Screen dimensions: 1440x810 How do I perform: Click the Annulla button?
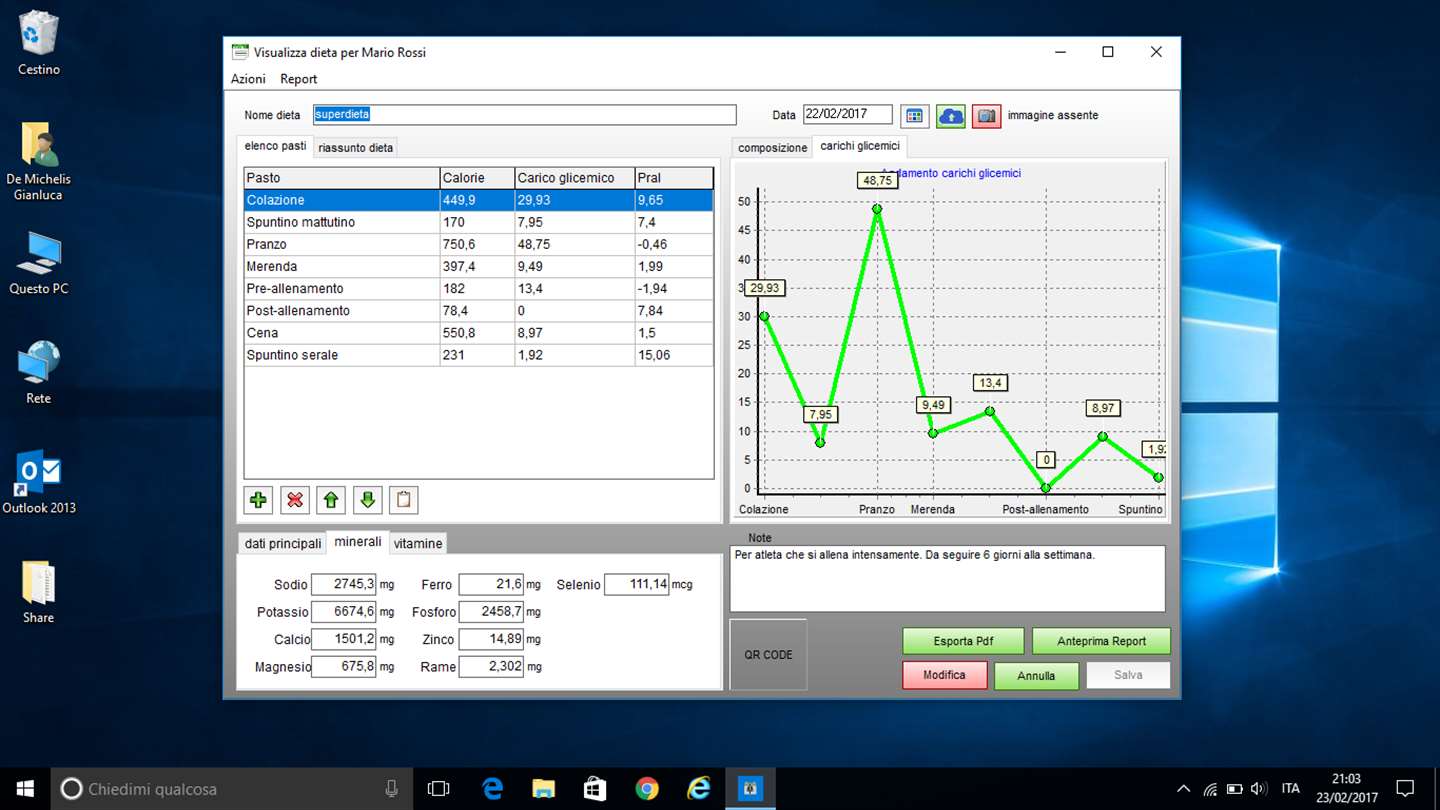pyautogui.click(x=1036, y=676)
